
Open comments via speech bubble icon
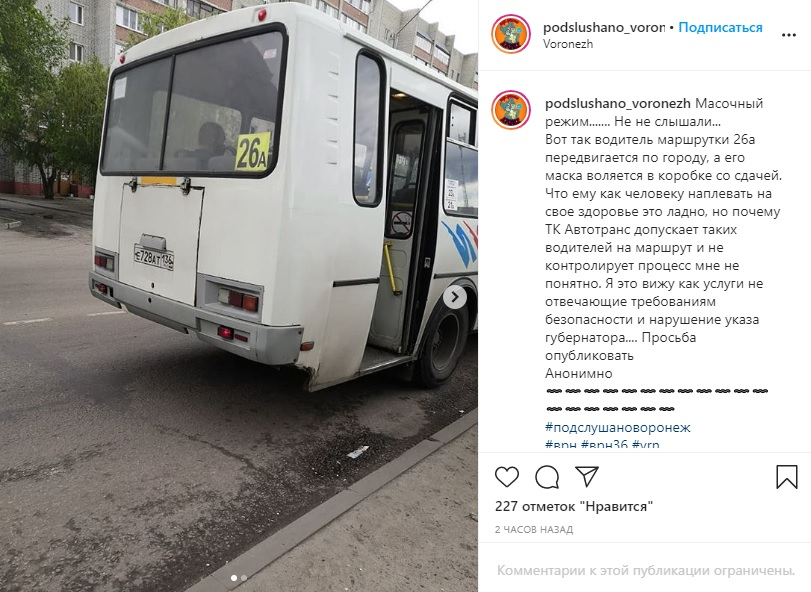(x=547, y=477)
